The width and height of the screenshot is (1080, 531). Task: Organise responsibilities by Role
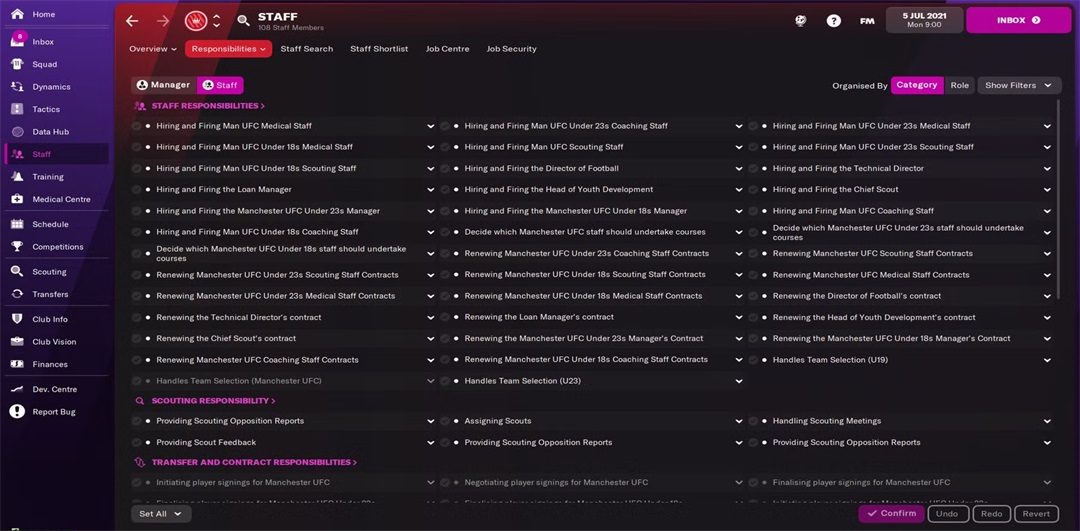coord(959,86)
